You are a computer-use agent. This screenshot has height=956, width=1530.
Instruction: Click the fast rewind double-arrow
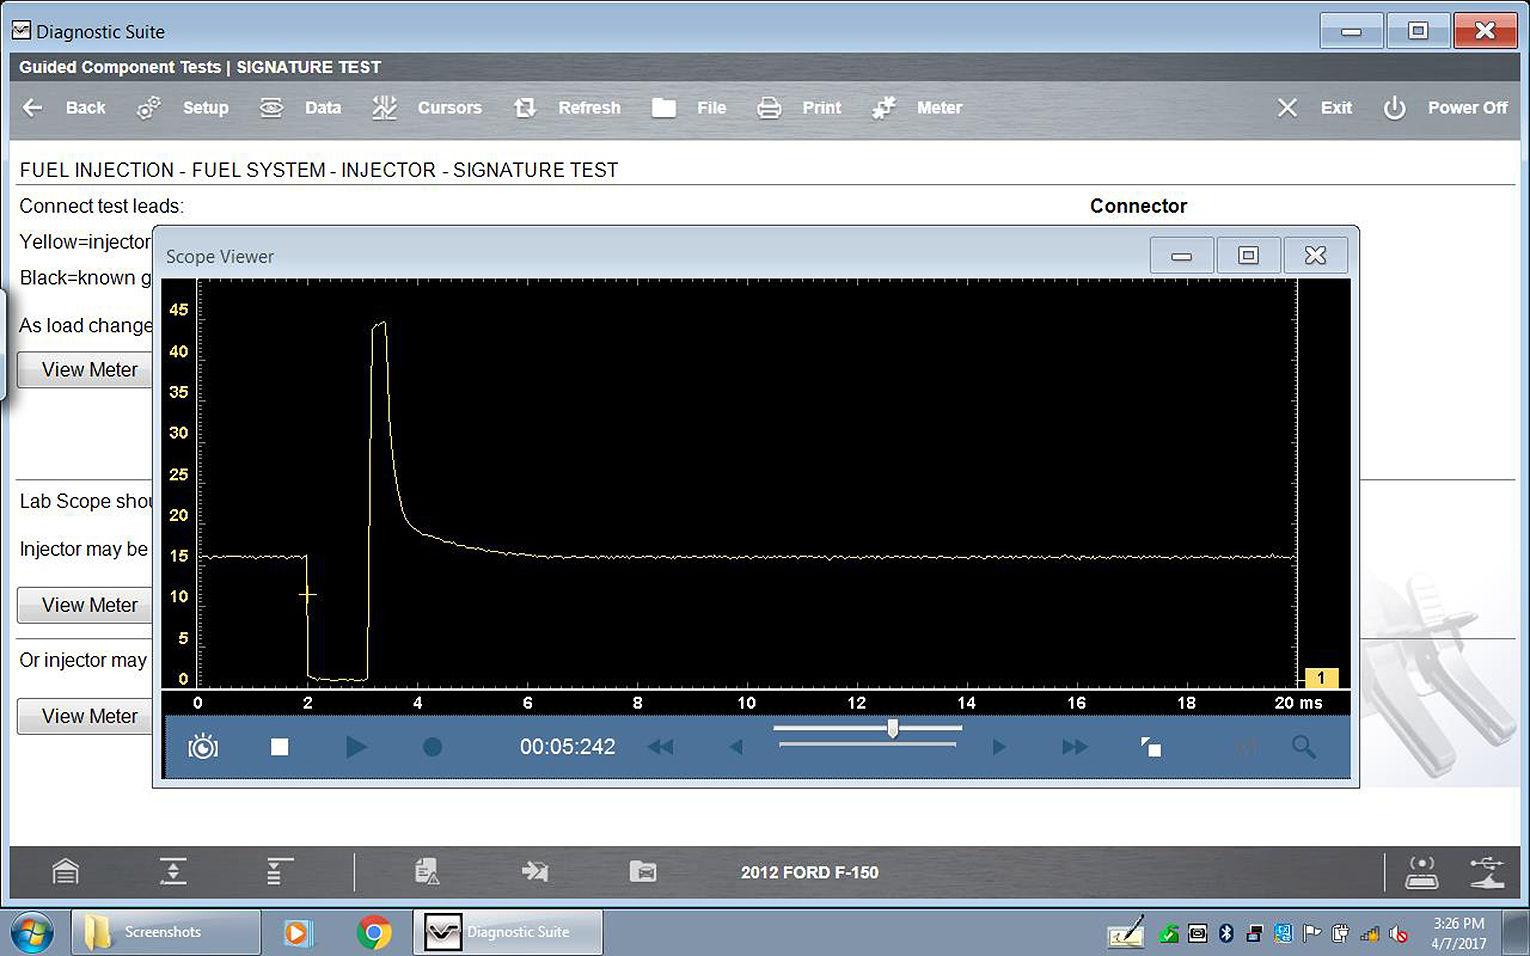tap(661, 747)
